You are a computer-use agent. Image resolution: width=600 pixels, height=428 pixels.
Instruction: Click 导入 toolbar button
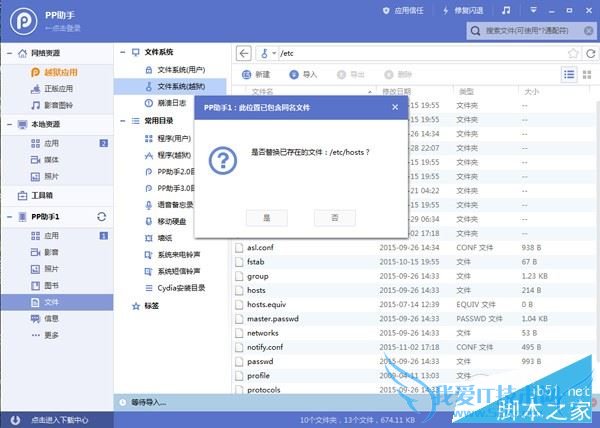click(x=303, y=75)
